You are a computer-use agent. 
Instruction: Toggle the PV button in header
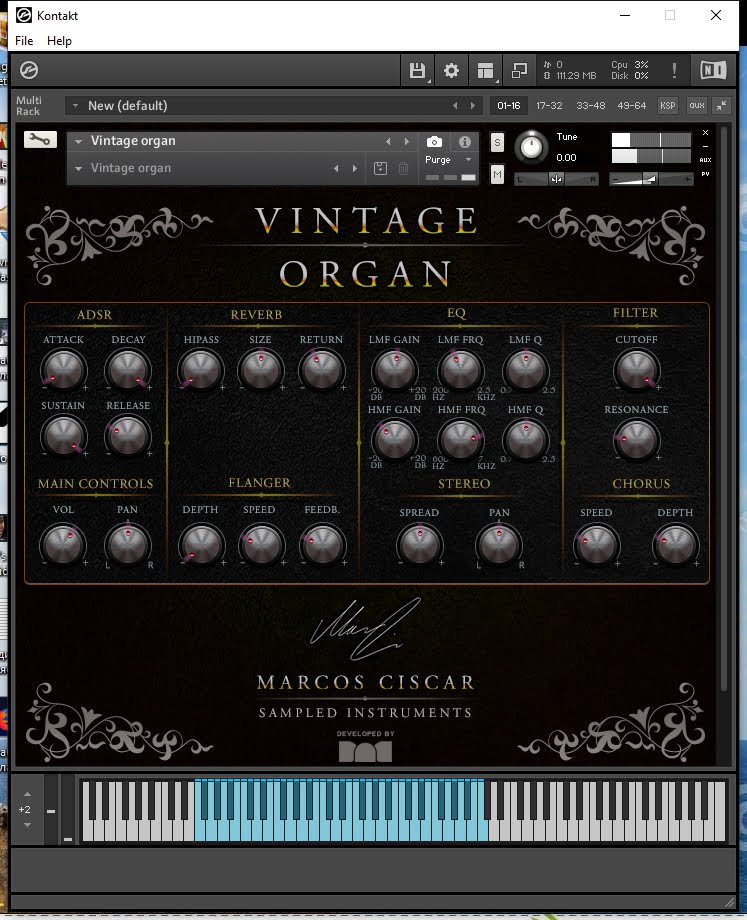click(705, 174)
